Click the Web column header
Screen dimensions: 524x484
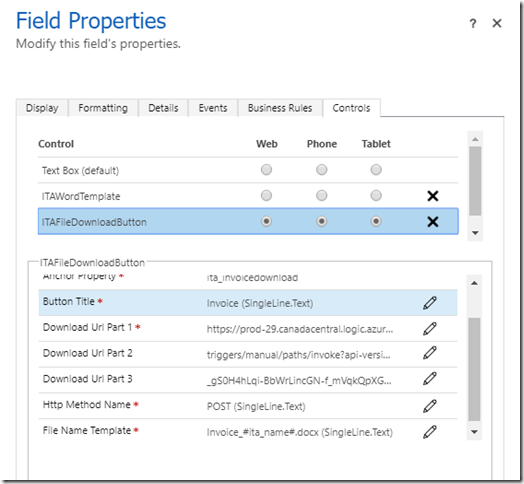pyautogui.click(x=267, y=144)
